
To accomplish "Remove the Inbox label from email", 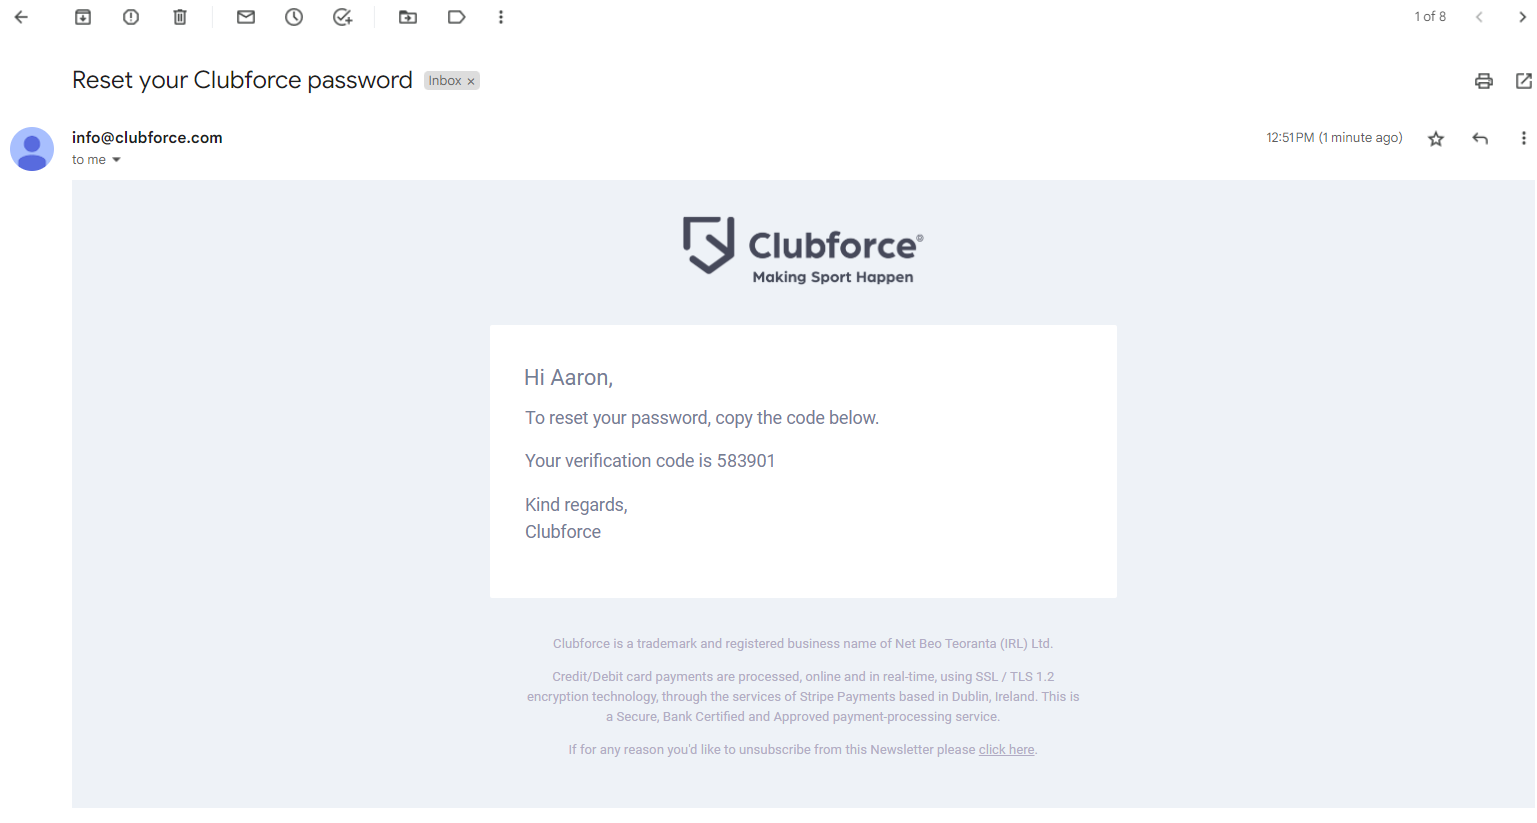I will (x=471, y=82).
